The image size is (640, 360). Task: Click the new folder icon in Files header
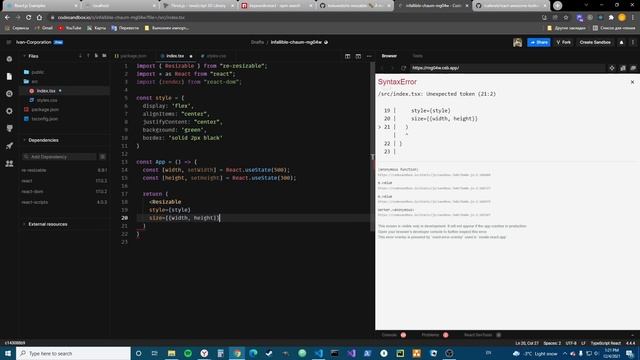click(104, 56)
